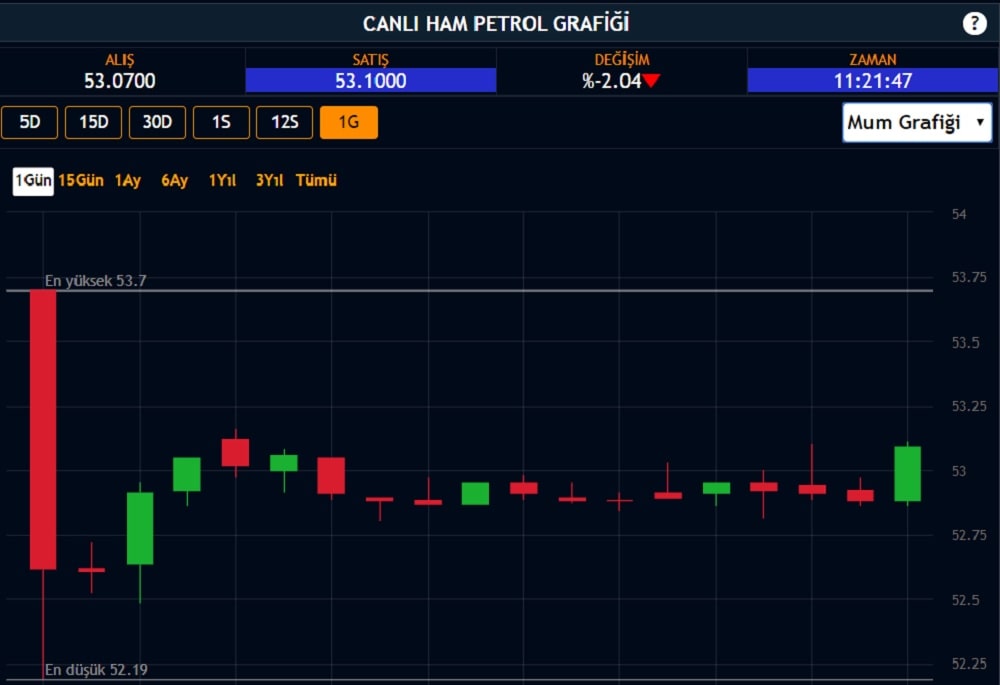The image size is (1000, 685).
Task: Display the 1Yıl time range
Action: 222,181
